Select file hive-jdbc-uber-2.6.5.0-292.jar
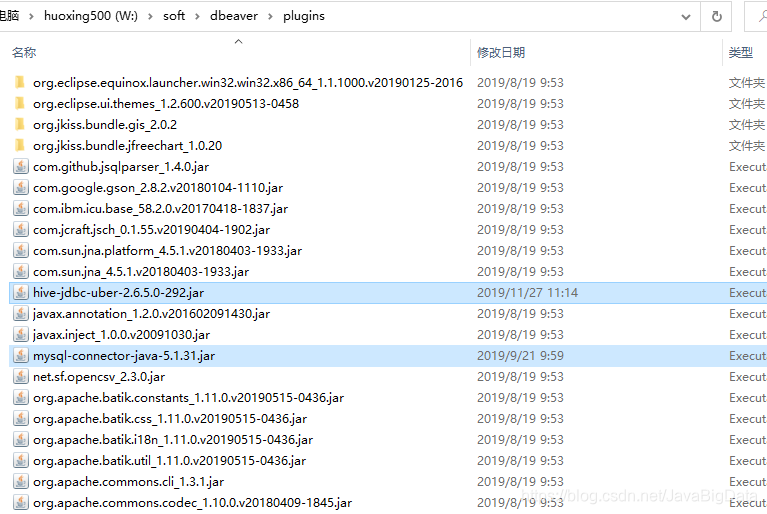 tap(118, 293)
